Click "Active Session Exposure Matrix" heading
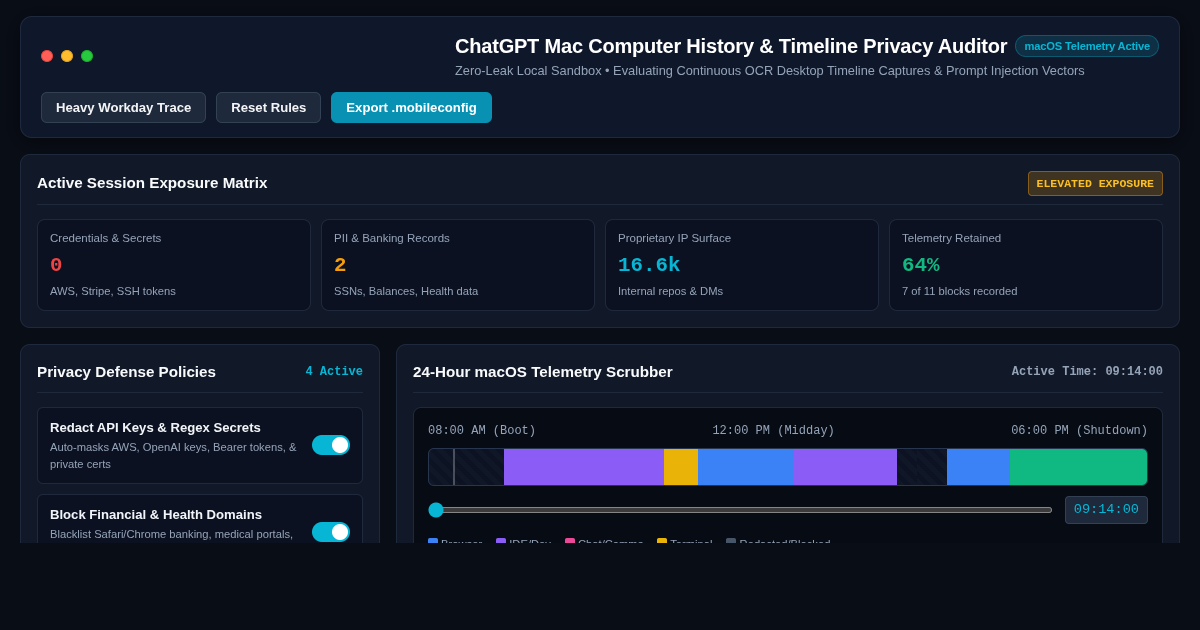Image resolution: width=1200 pixels, height=630 pixels. pos(152,183)
